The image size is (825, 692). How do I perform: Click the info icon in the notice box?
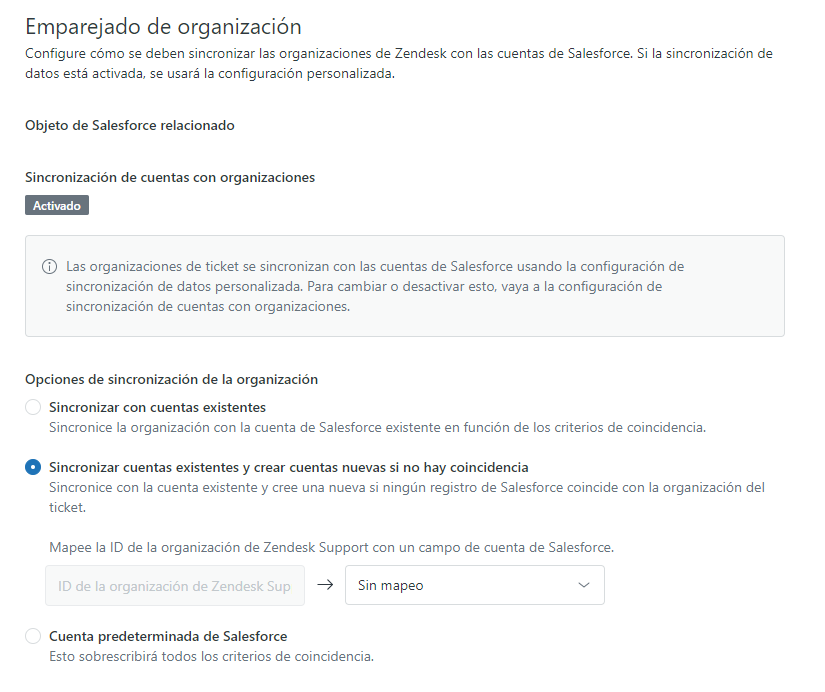[x=49, y=267]
